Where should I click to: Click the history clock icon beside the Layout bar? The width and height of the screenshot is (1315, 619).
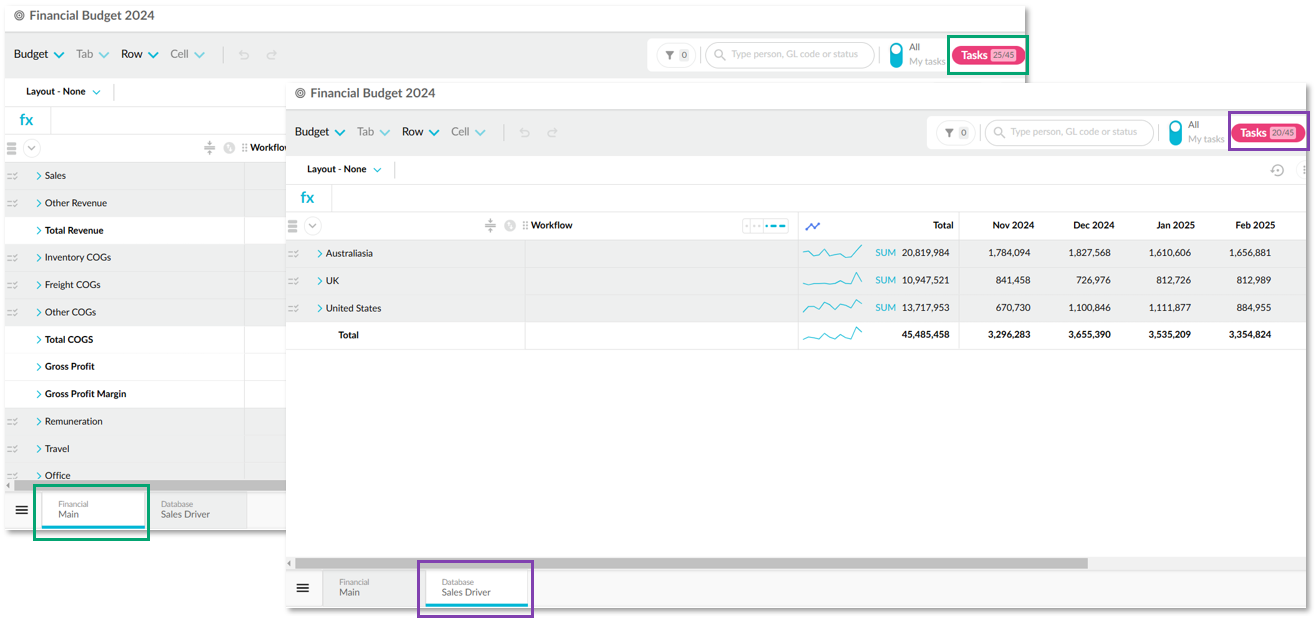pyautogui.click(x=1277, y=170)
